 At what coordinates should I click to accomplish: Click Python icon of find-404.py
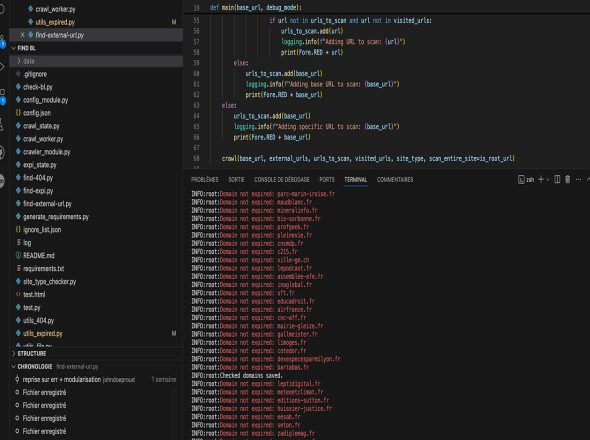(18, 178)
